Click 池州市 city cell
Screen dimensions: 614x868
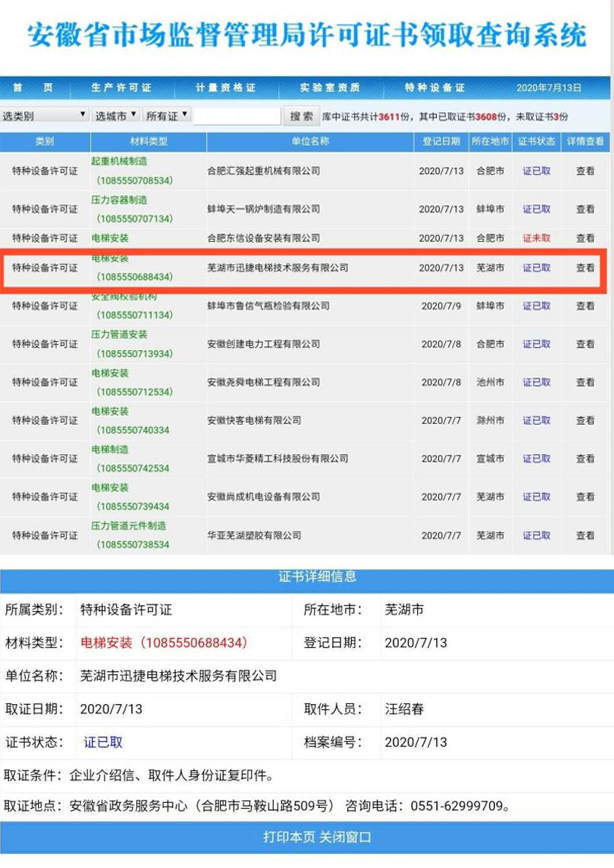pos(491,382)
